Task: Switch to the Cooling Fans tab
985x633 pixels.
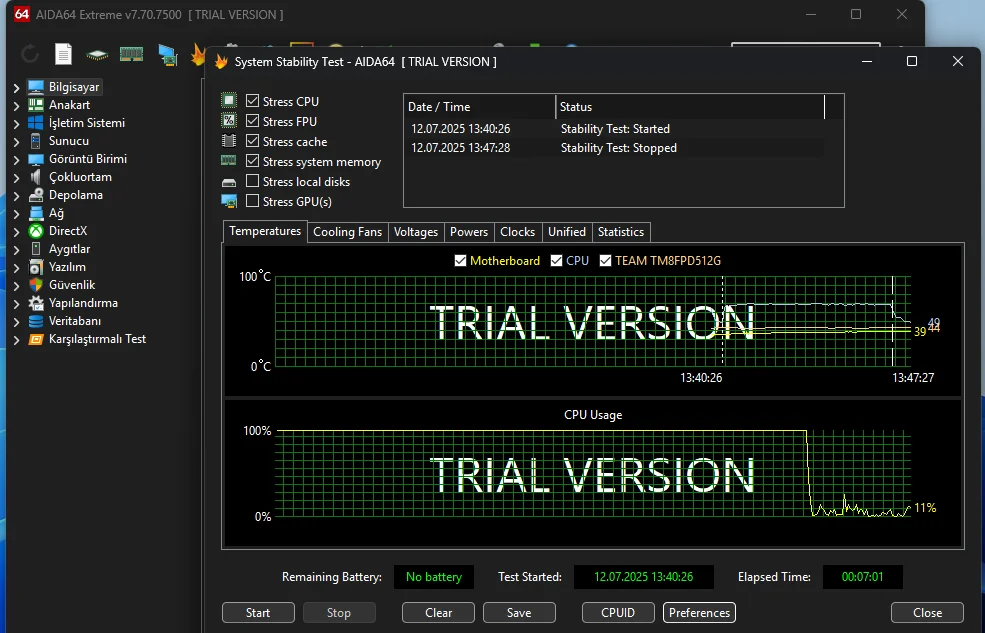Action: pos(347,232)
